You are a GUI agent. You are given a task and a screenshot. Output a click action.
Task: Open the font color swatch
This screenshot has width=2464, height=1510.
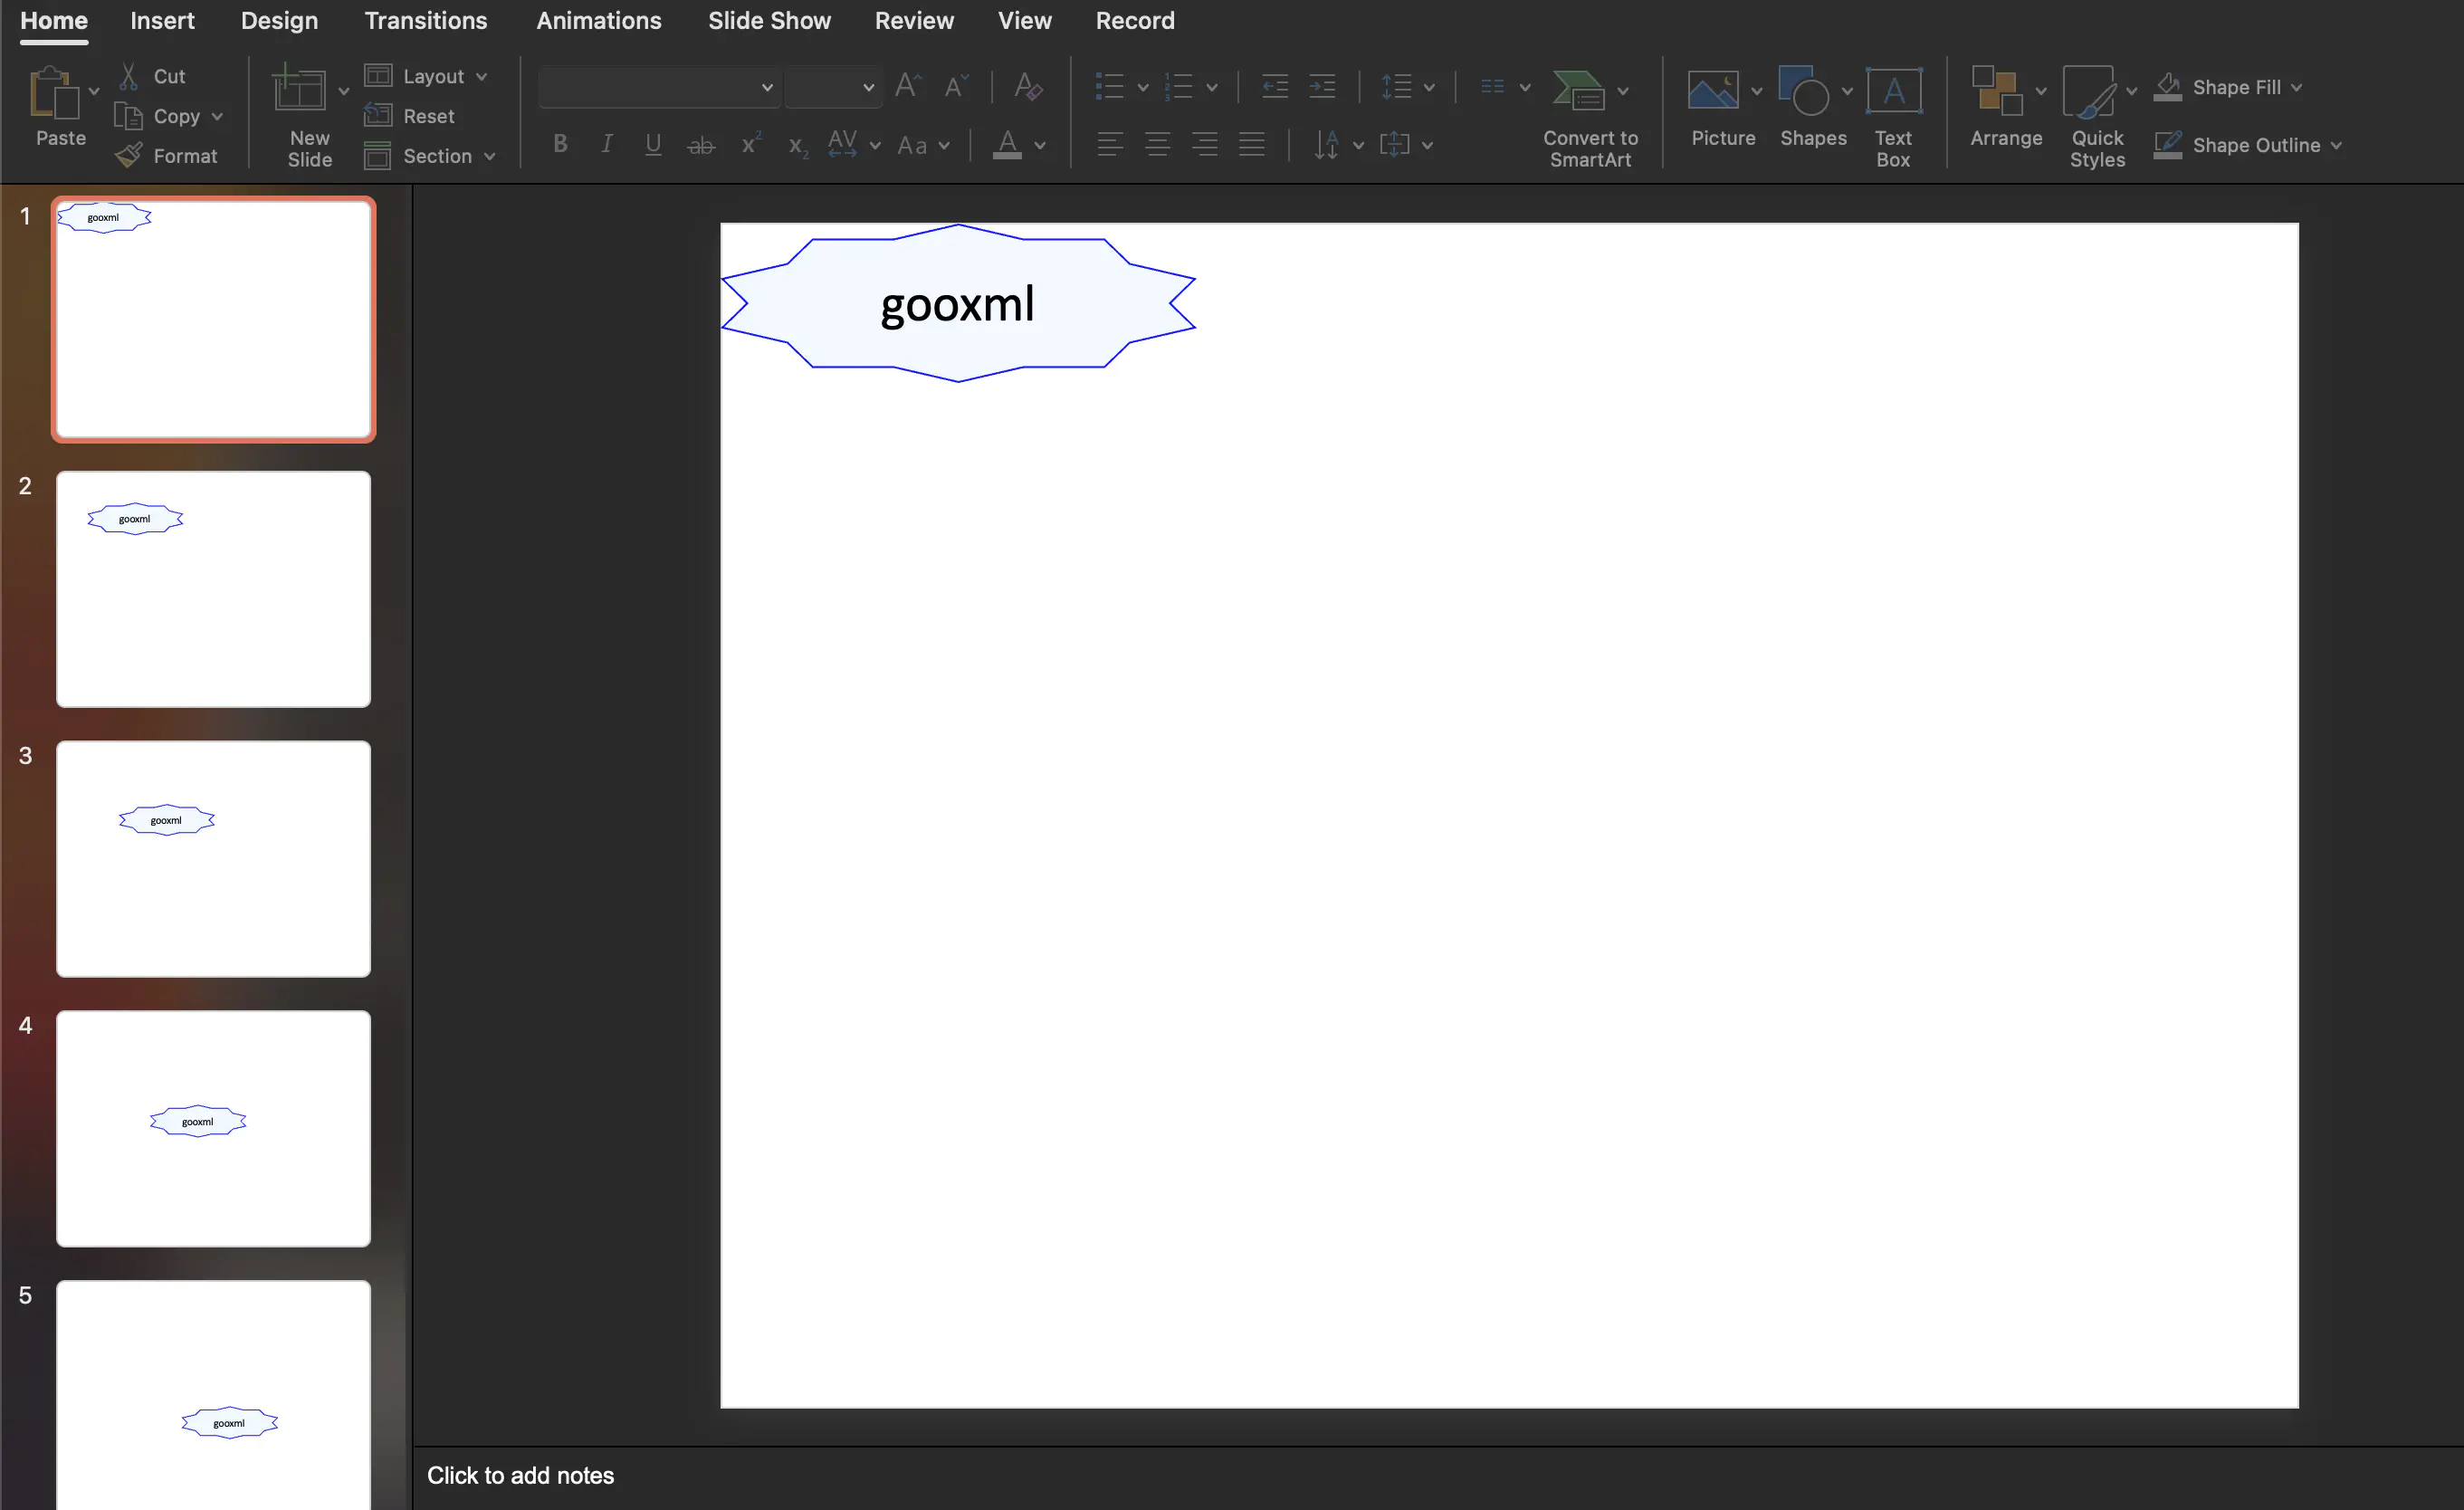[1008, 145]
